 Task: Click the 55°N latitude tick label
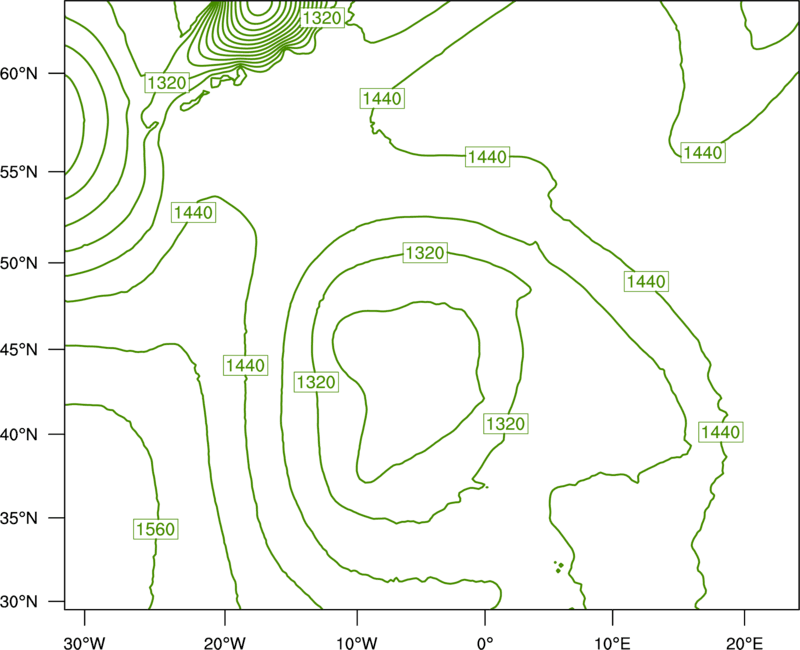coord(19,172)
